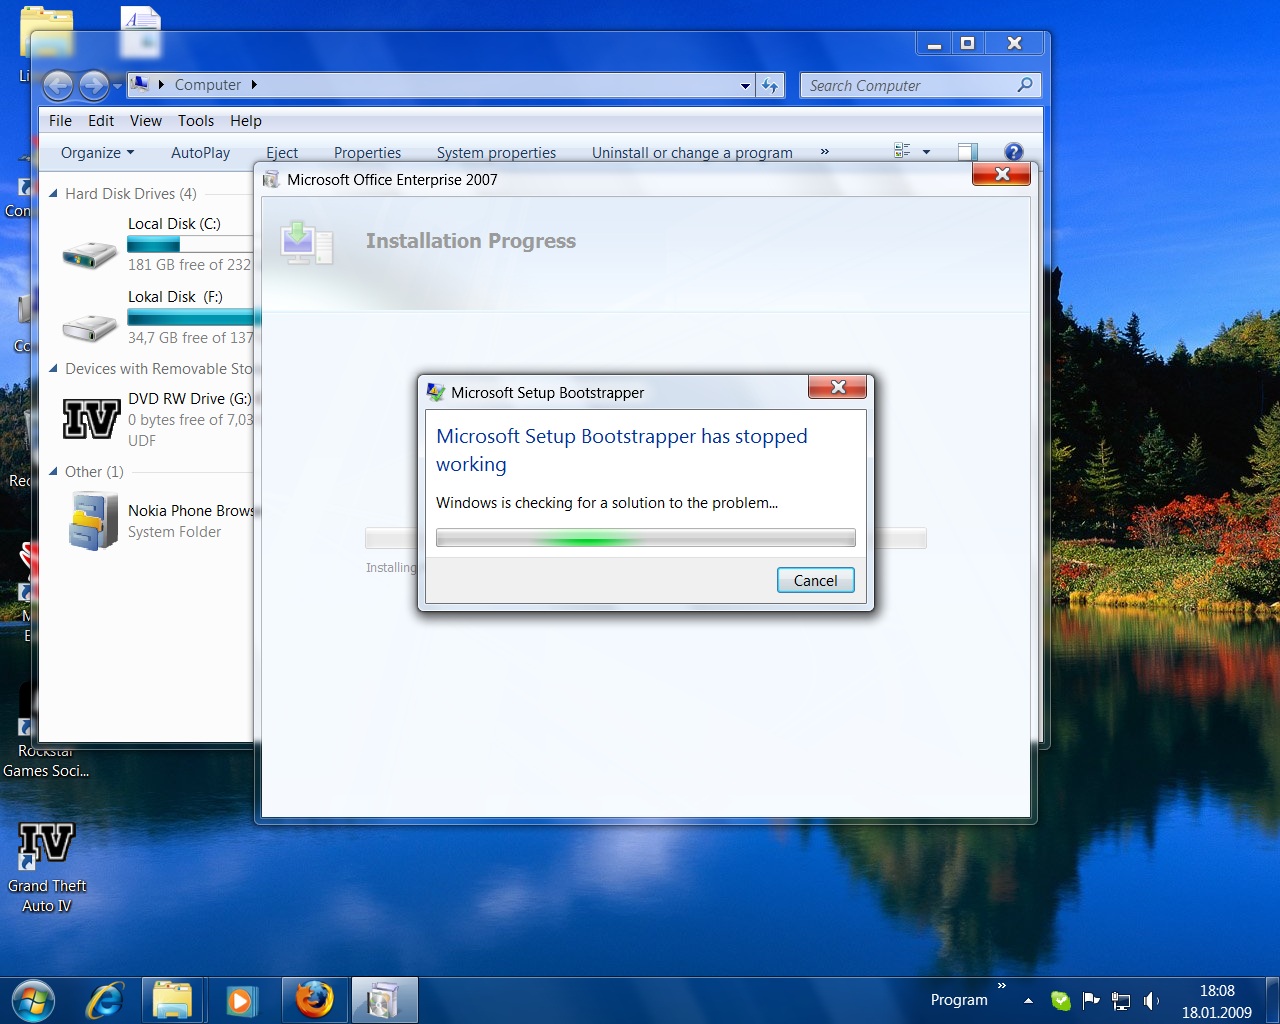Image resolution: width=1280 pixels, height=1024 pixels.
Task: Show more command bar options via chevron
Action: click(825, 152)
